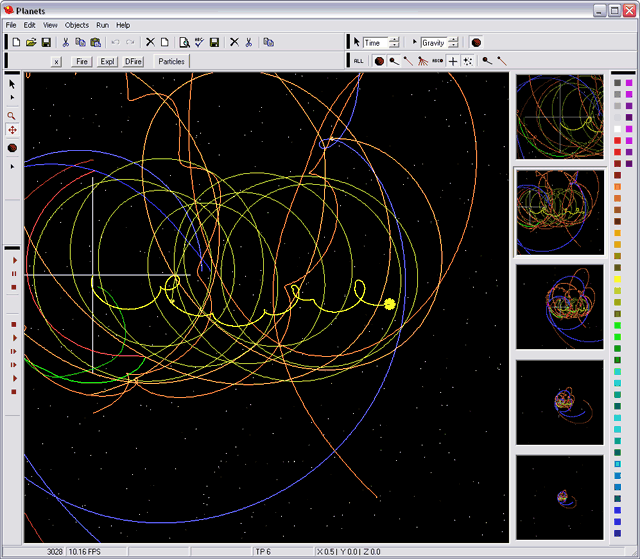Select the bottom preview thumbnail
The height and width of the screenshot is (559, 640).
[560, 498]
